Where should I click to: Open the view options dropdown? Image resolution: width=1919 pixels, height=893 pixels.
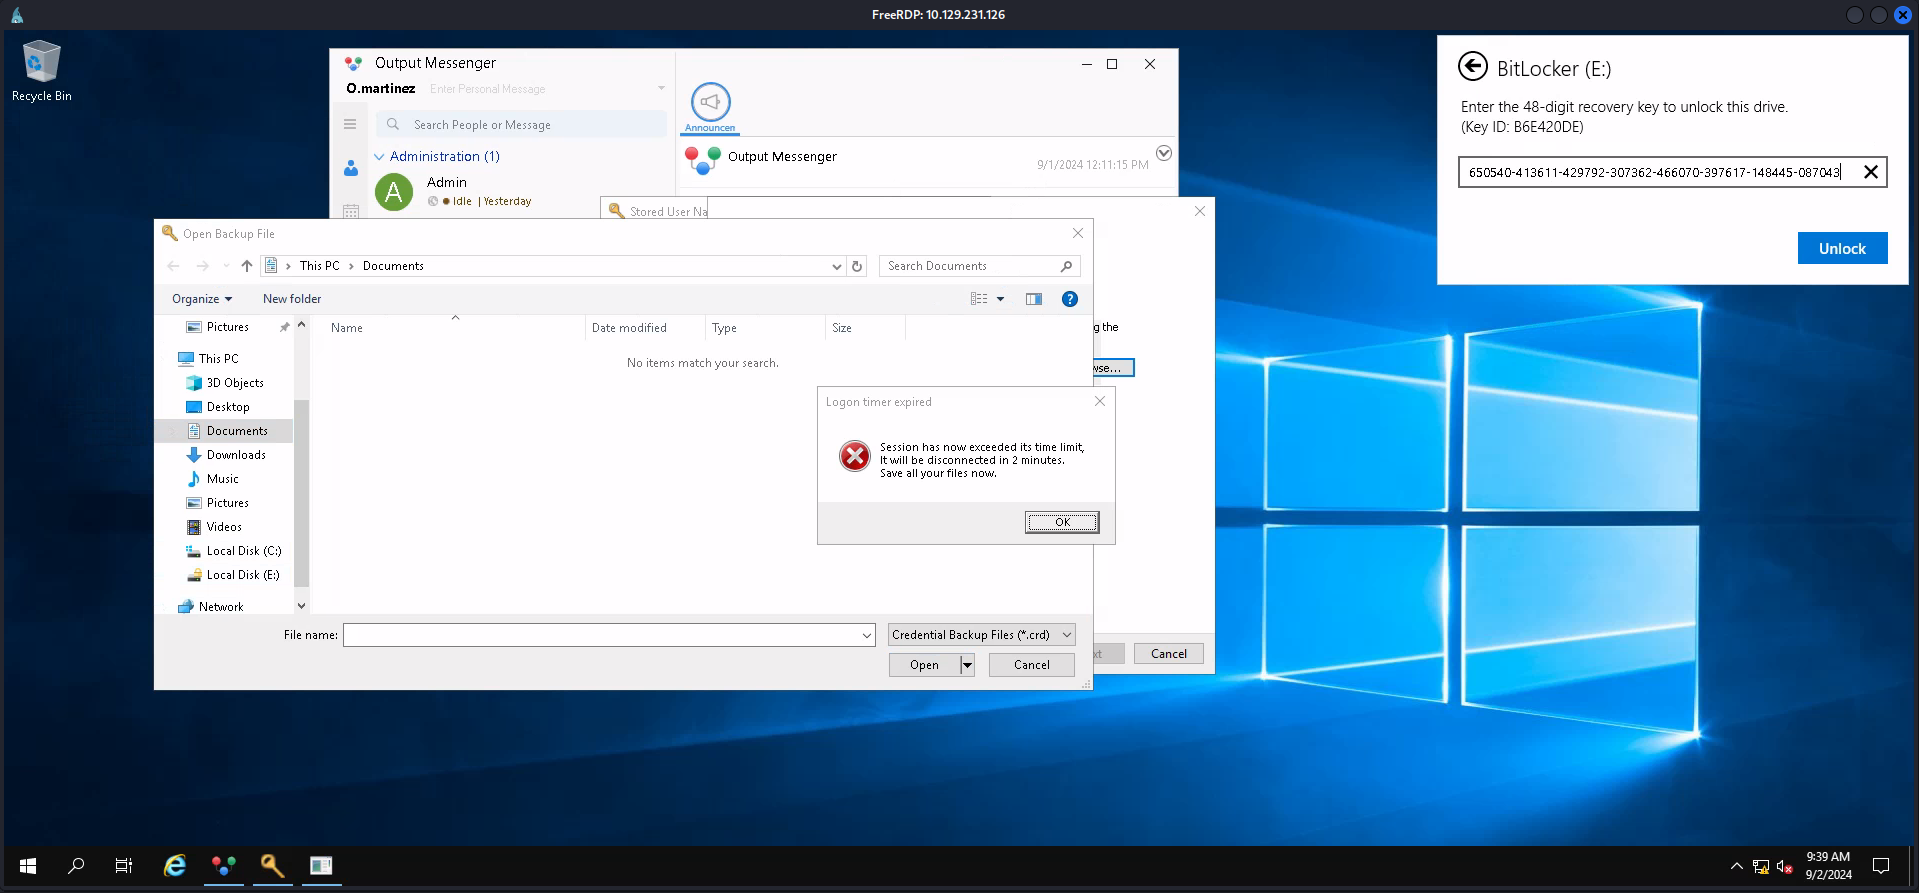click(x=1000, y=299)
